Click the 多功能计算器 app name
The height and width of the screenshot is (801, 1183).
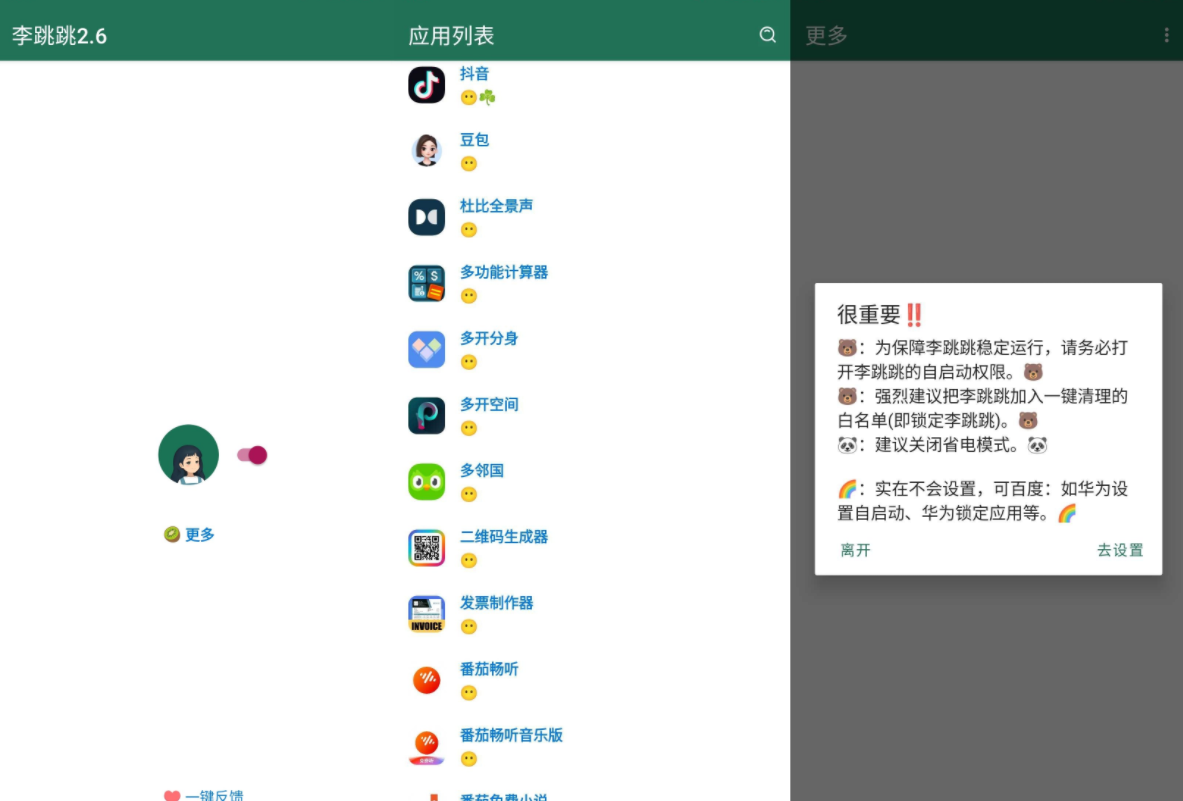click(504, 272)
